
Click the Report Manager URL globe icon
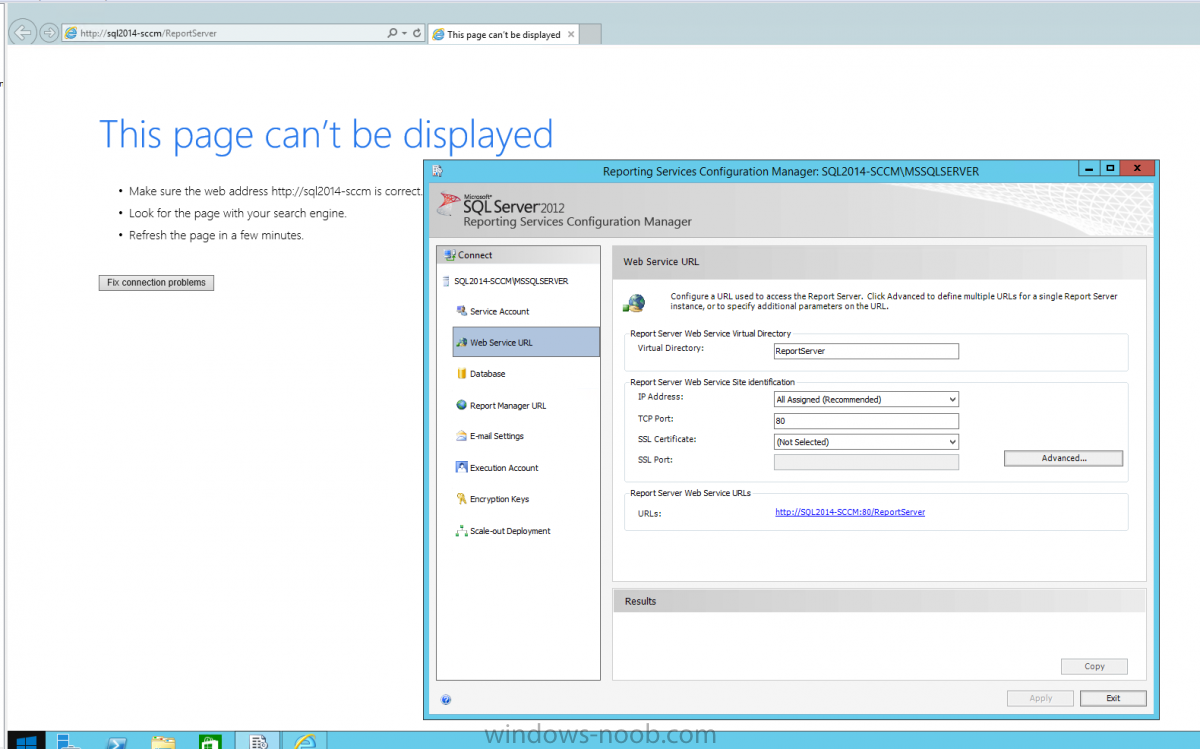(461, 405)
